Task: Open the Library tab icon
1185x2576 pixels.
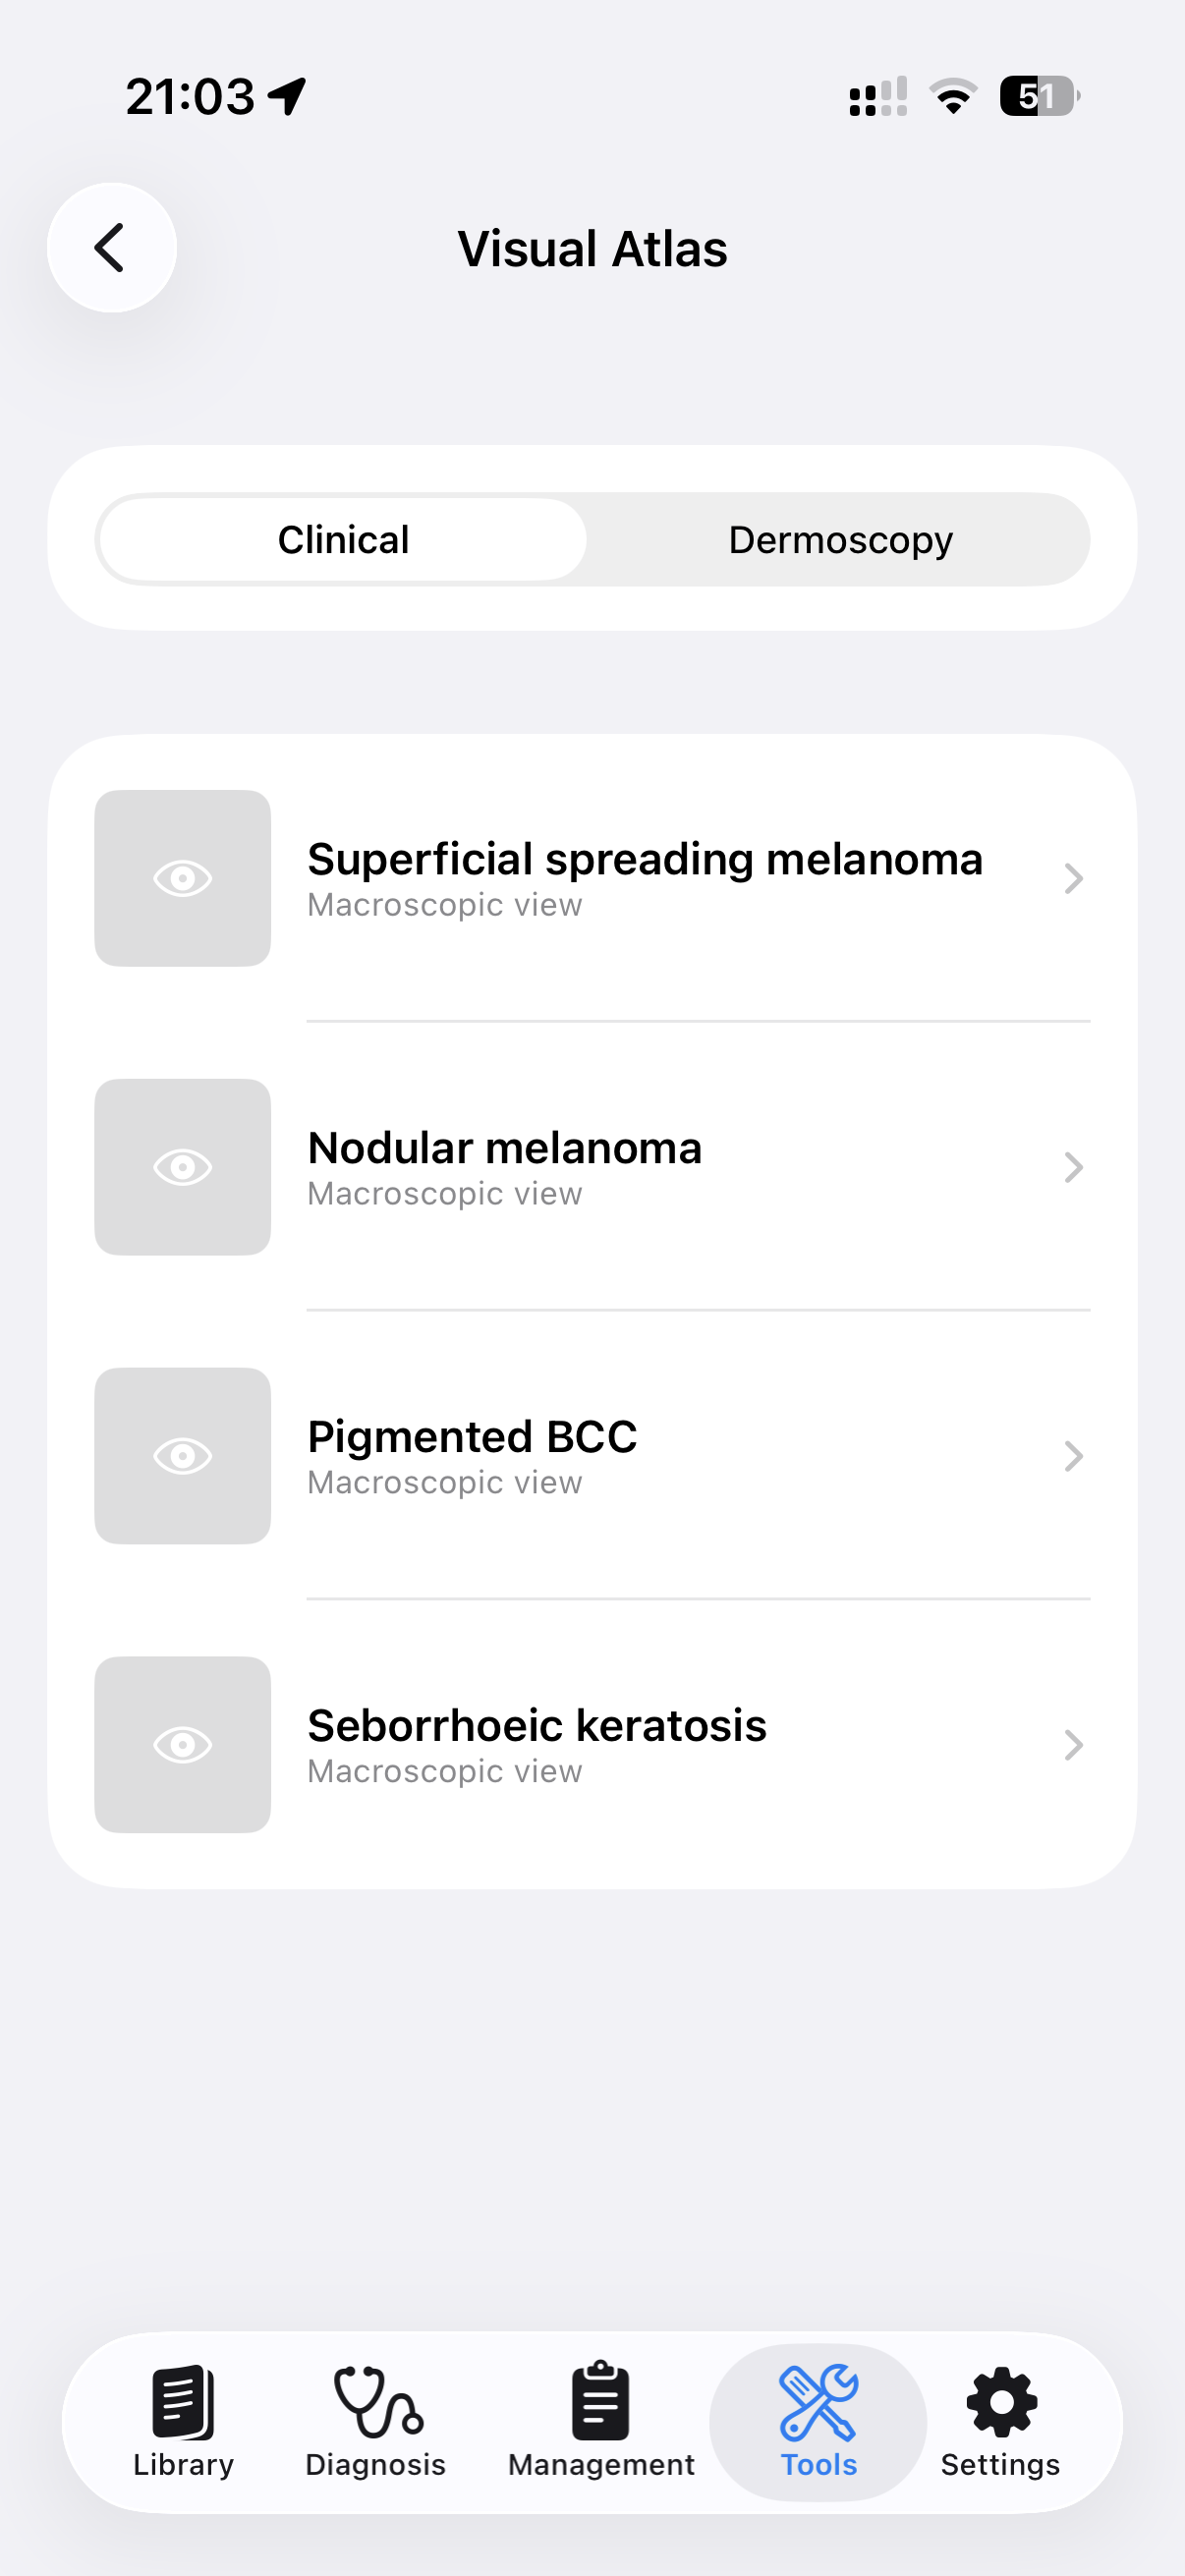Action: point(183,2420)
